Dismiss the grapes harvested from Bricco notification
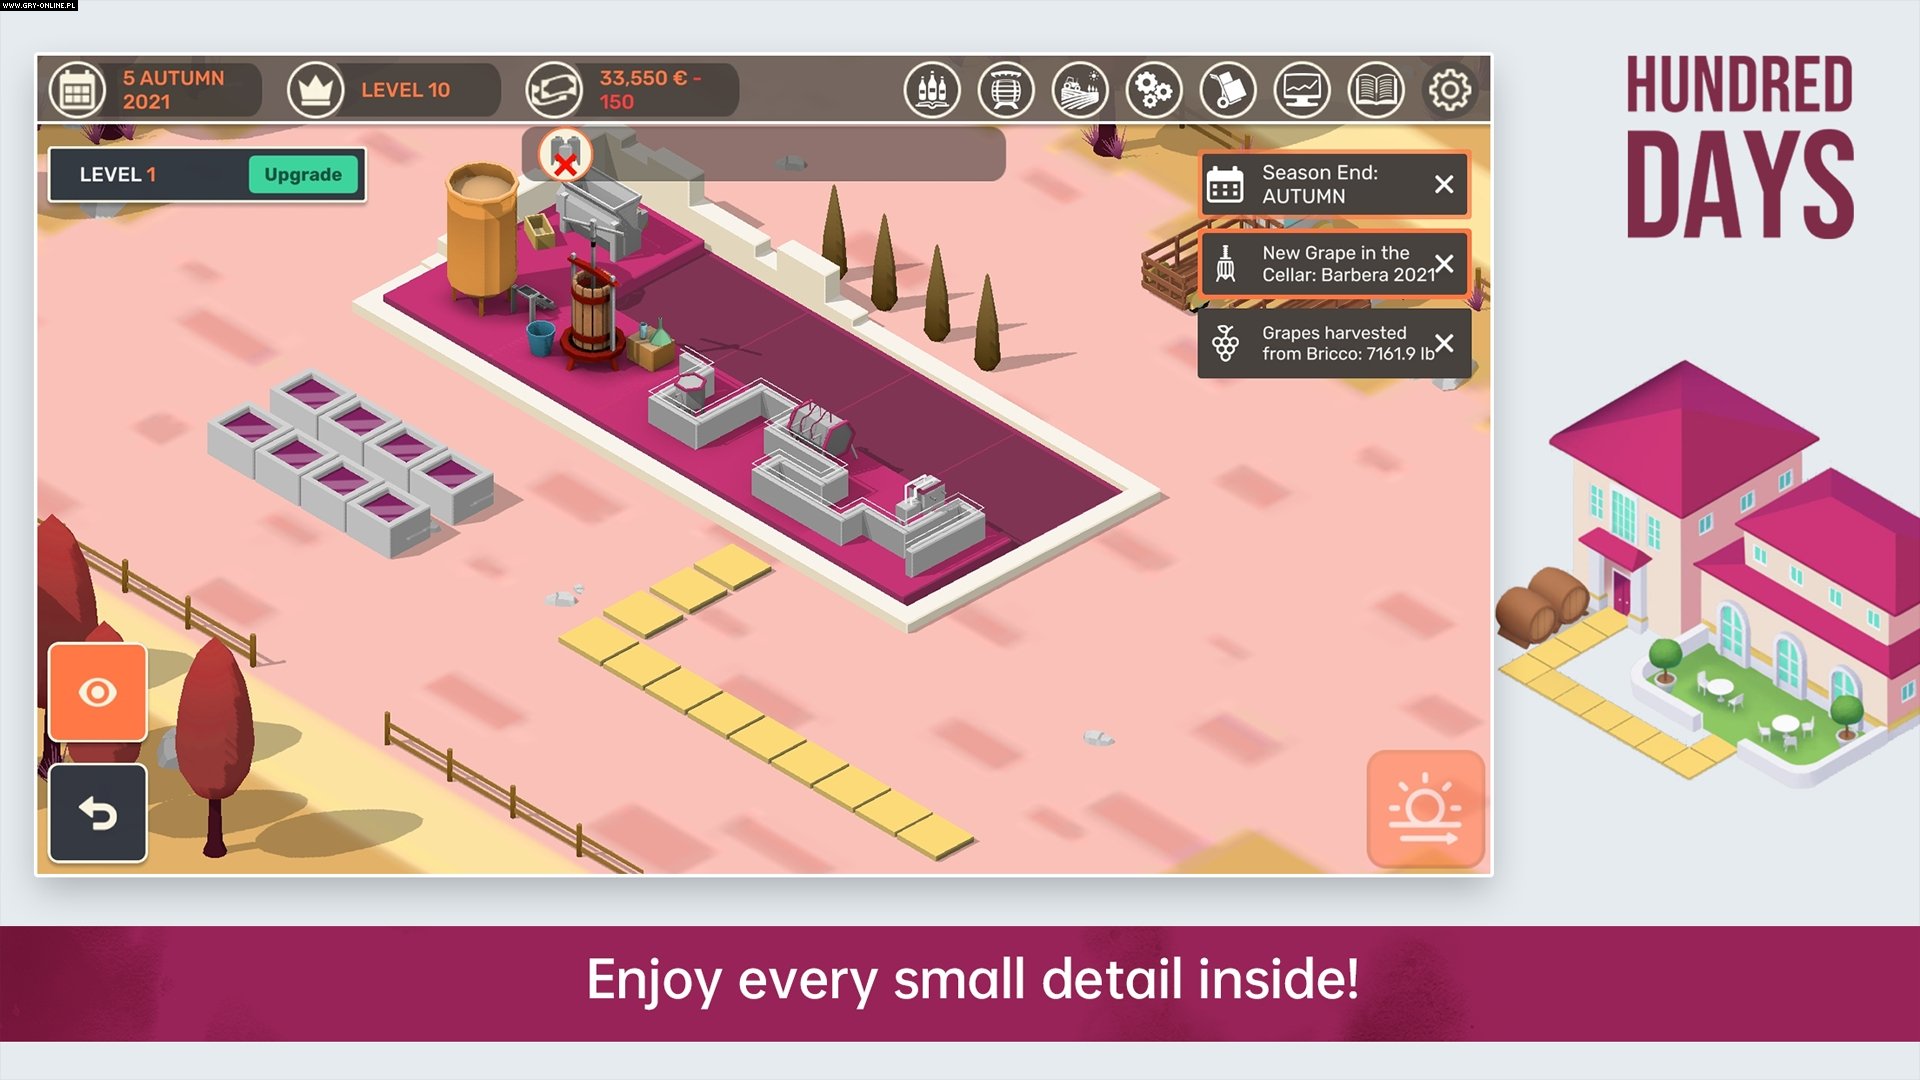 1443,343
